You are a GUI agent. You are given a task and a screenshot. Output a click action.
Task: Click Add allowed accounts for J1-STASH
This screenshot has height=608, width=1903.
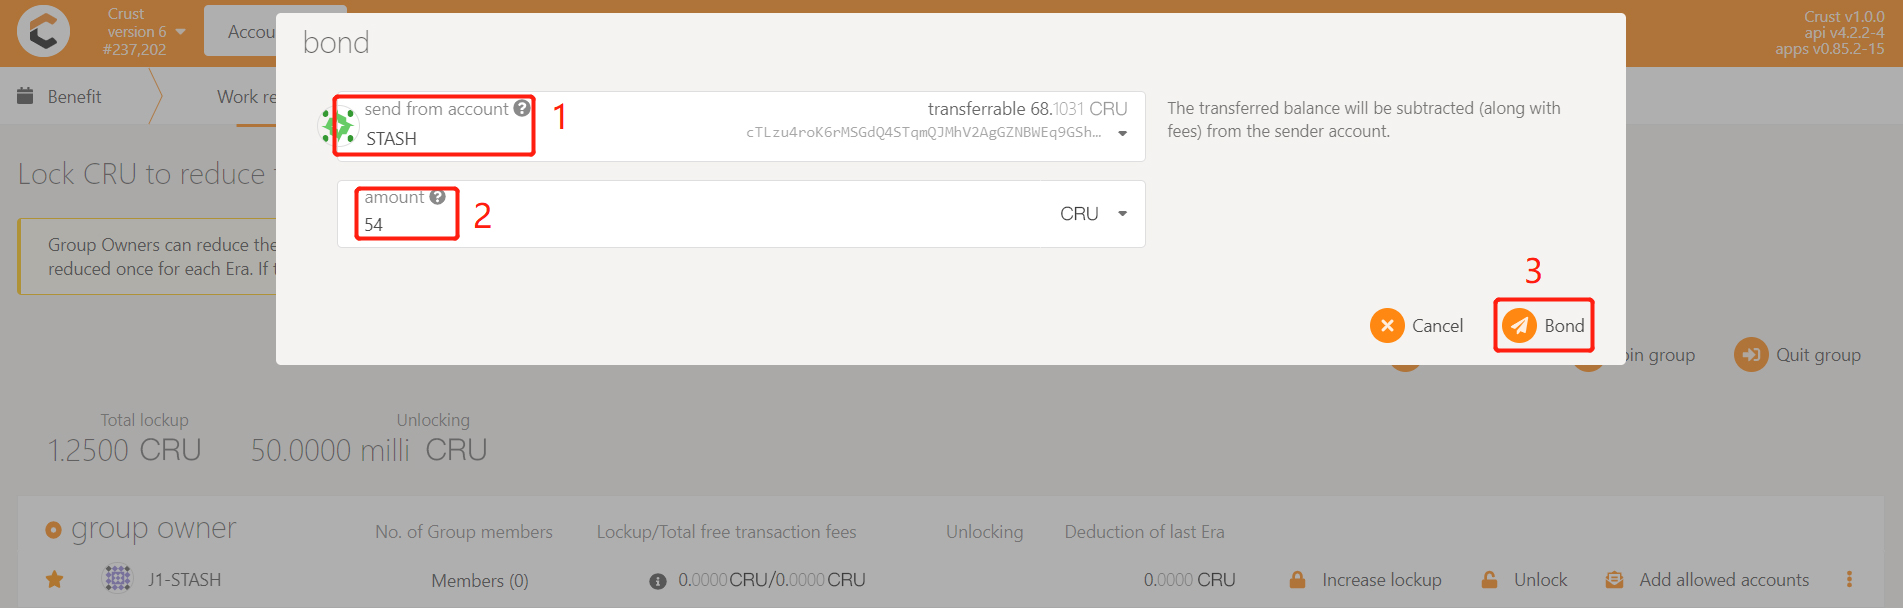[1708, 580]
